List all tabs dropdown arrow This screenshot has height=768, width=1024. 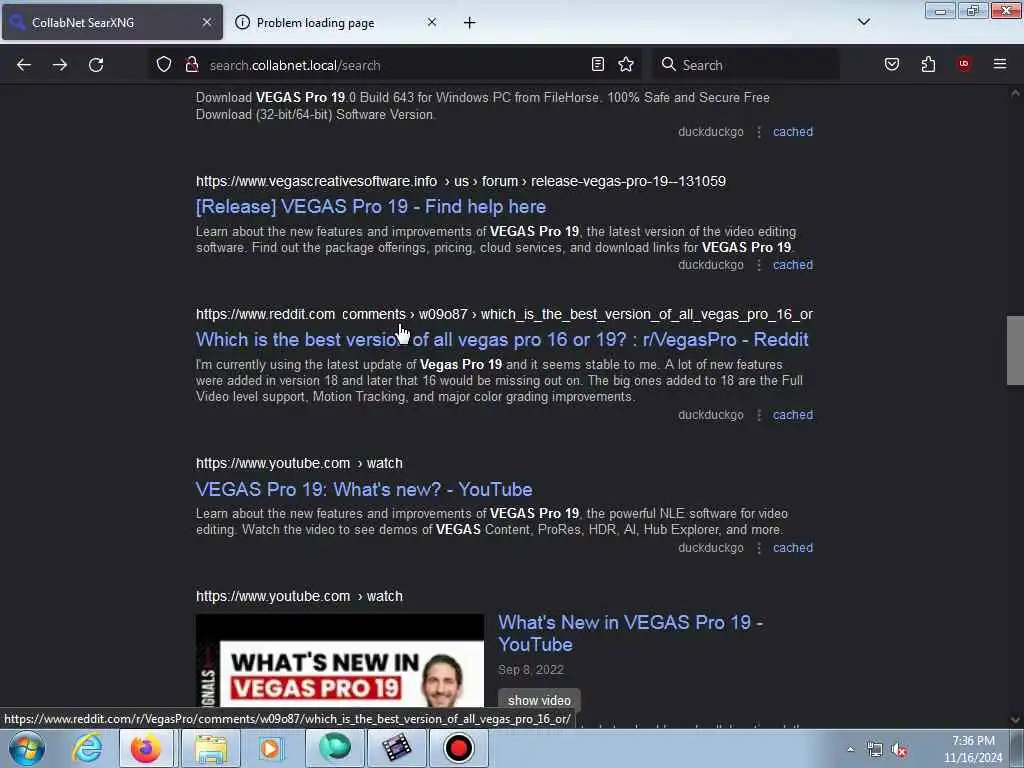pyautogui.click(x=864, y=22)
